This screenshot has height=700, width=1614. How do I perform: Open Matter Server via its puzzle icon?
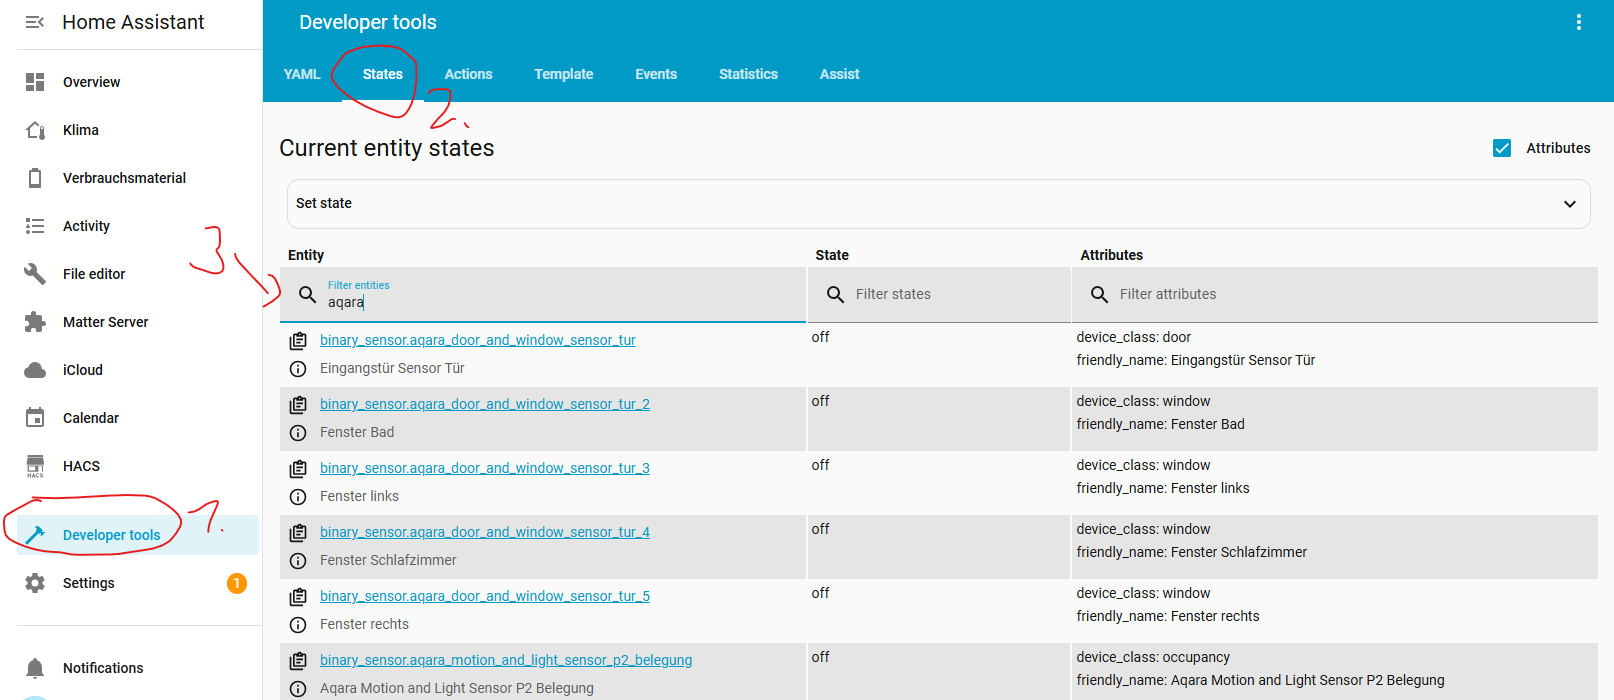35,322
